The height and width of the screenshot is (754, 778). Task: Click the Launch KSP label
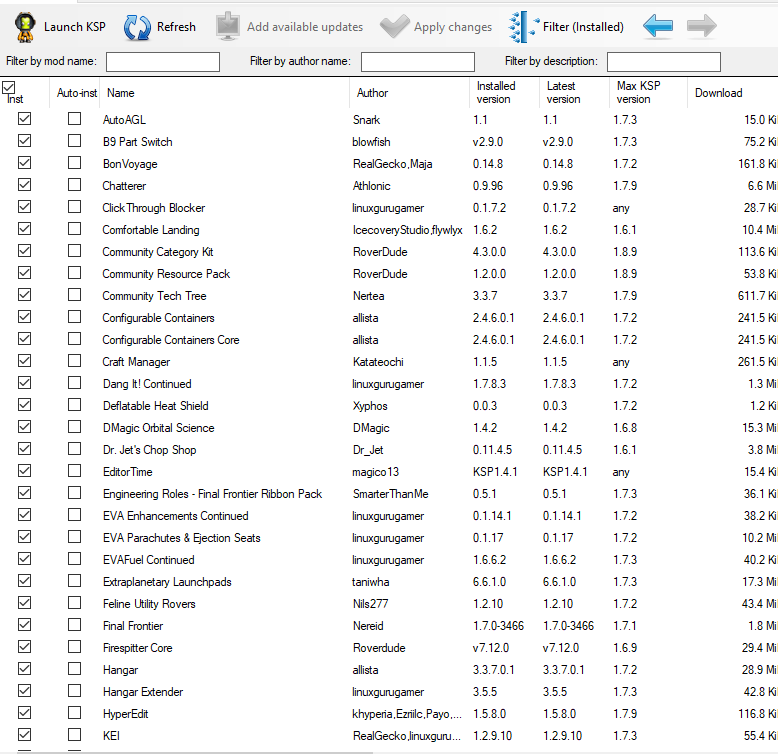tap(74, 27)
